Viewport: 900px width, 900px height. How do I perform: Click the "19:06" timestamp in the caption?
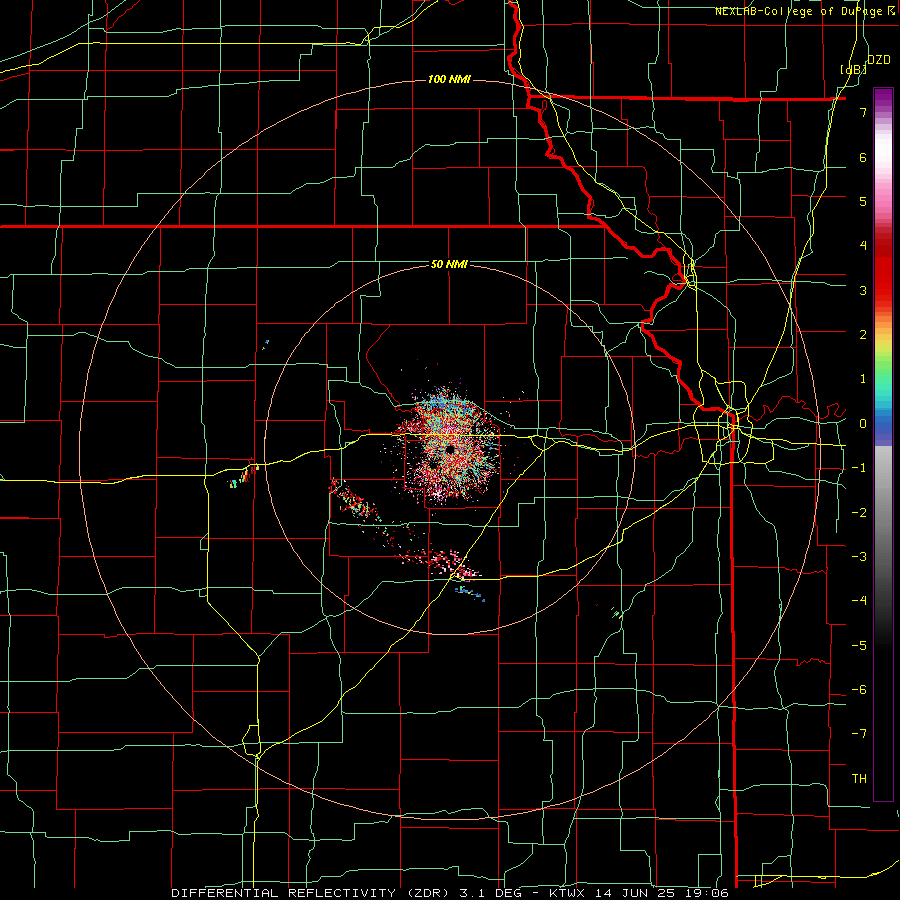click(x=708, y=893)
